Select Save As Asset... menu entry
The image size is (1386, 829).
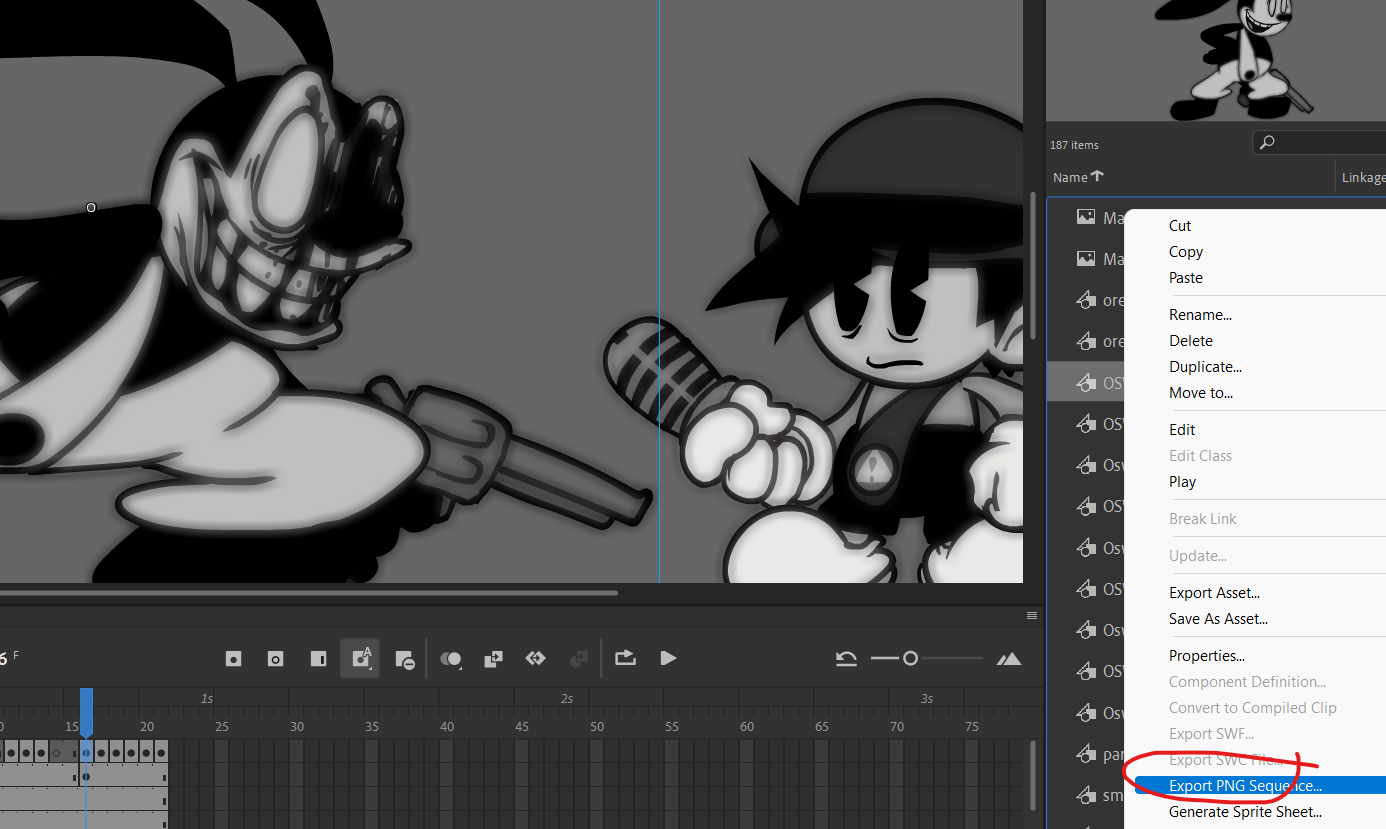pyautogui.click(x=1218, y=619)
